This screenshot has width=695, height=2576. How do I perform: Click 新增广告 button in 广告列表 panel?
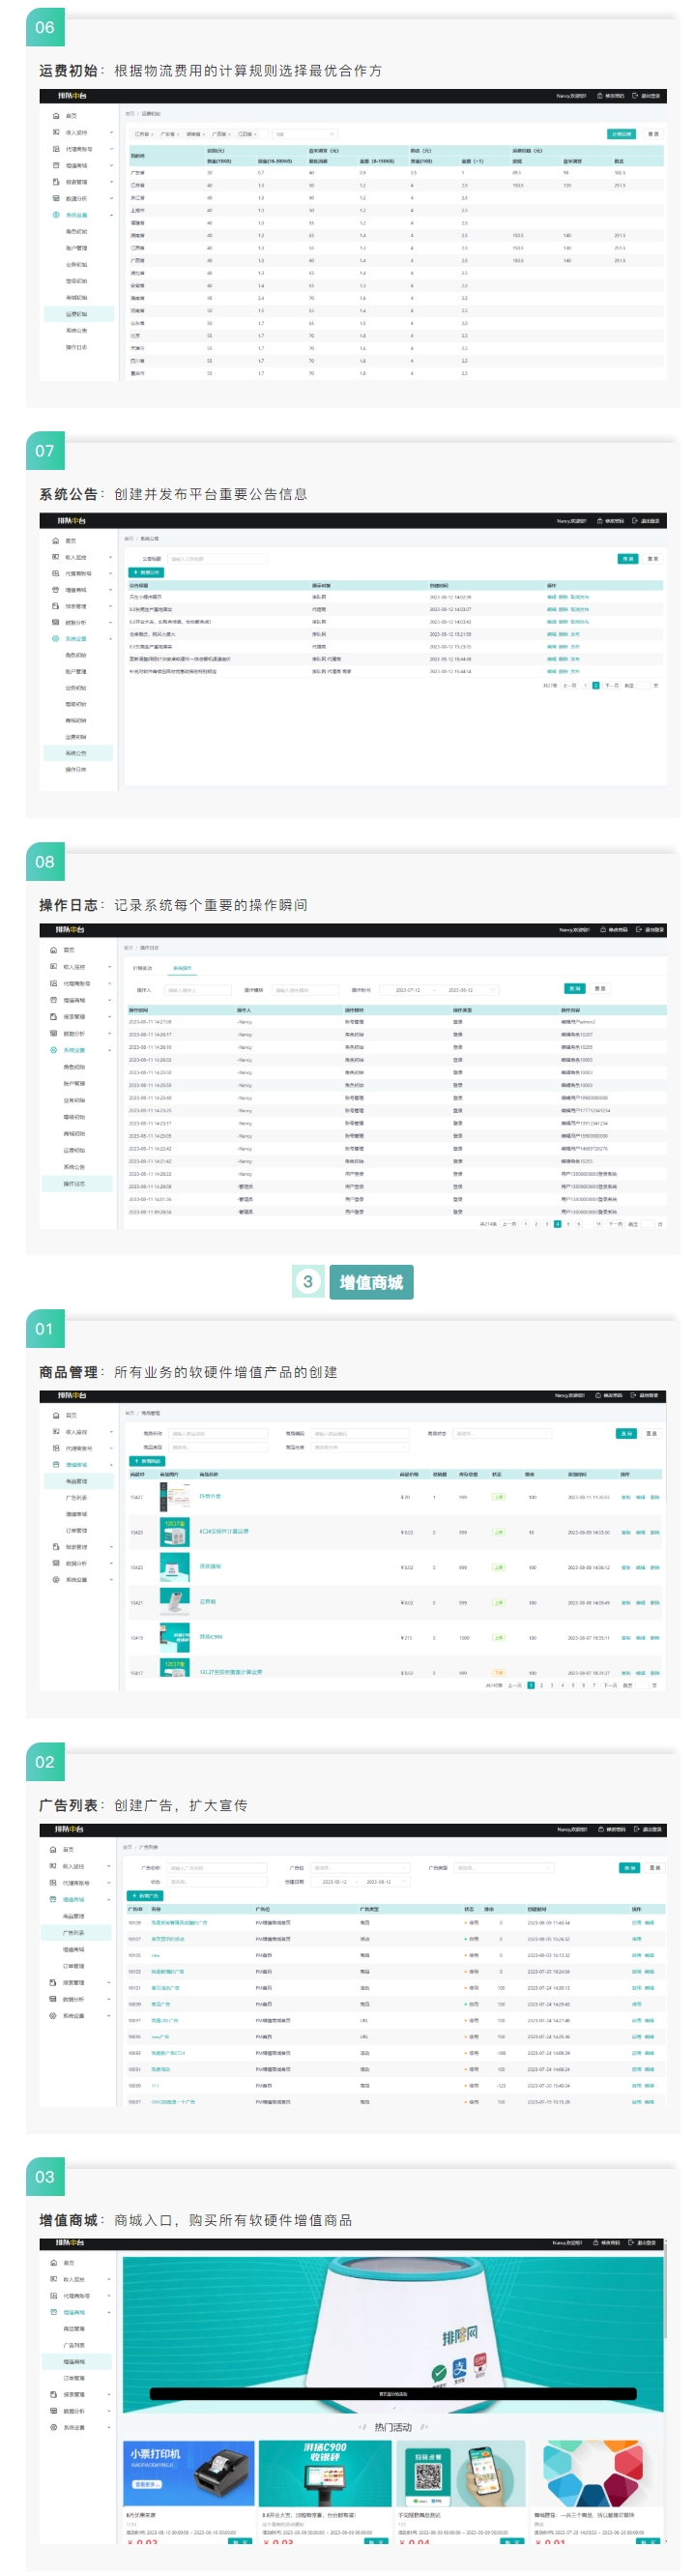145,1895
